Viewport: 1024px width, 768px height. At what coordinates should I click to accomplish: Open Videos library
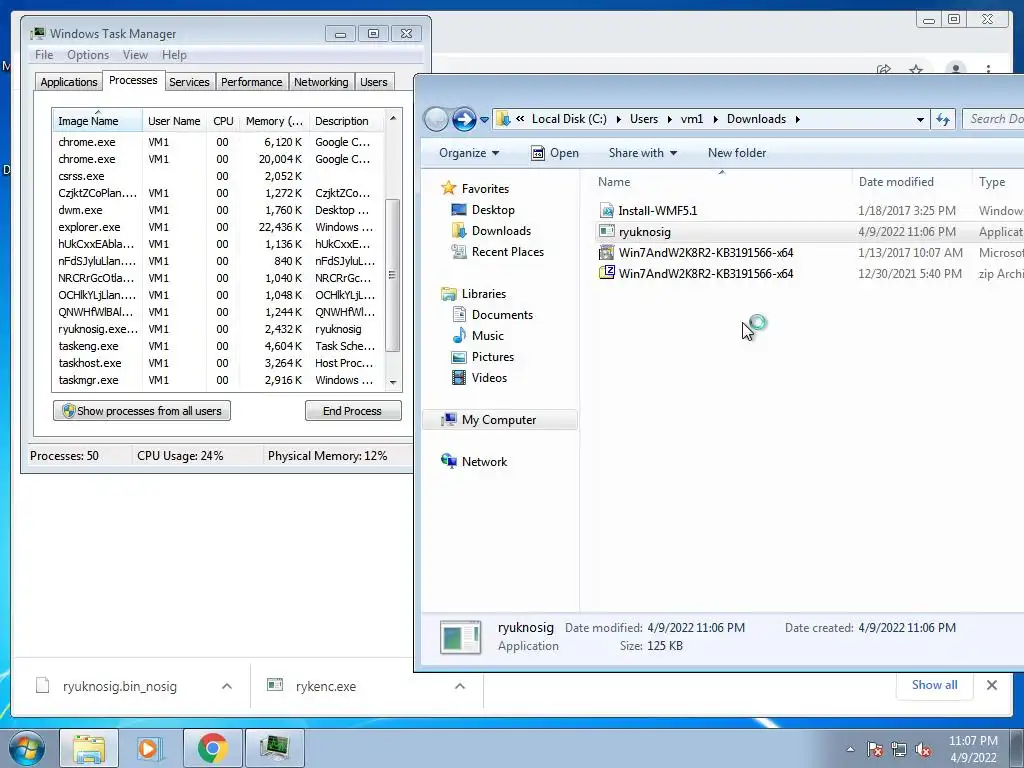[x=489, y=377]
